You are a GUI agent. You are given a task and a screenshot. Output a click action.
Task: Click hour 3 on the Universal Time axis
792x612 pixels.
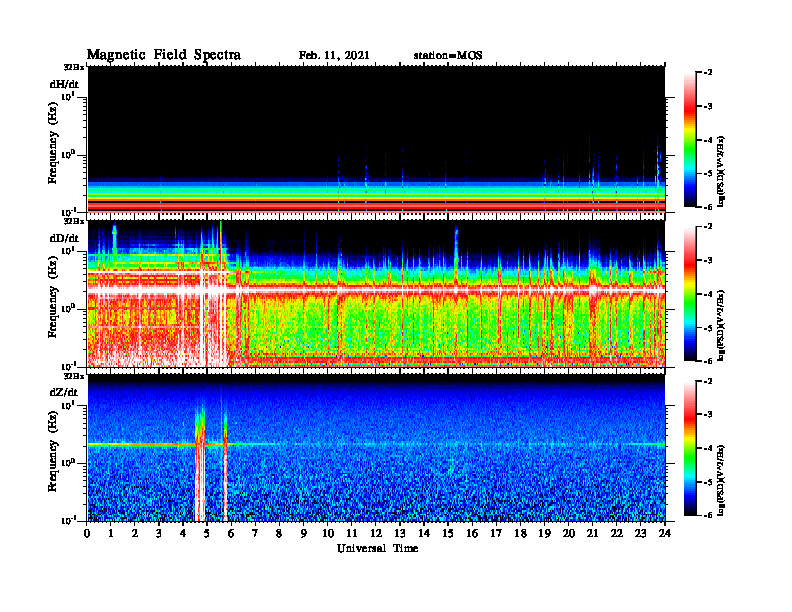click(x=159, y=533)
